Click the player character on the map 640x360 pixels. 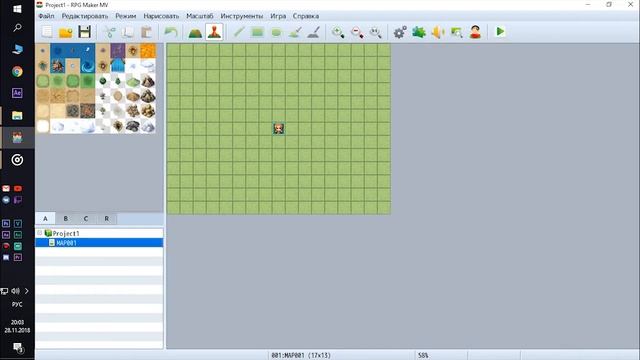coord(279,129)
